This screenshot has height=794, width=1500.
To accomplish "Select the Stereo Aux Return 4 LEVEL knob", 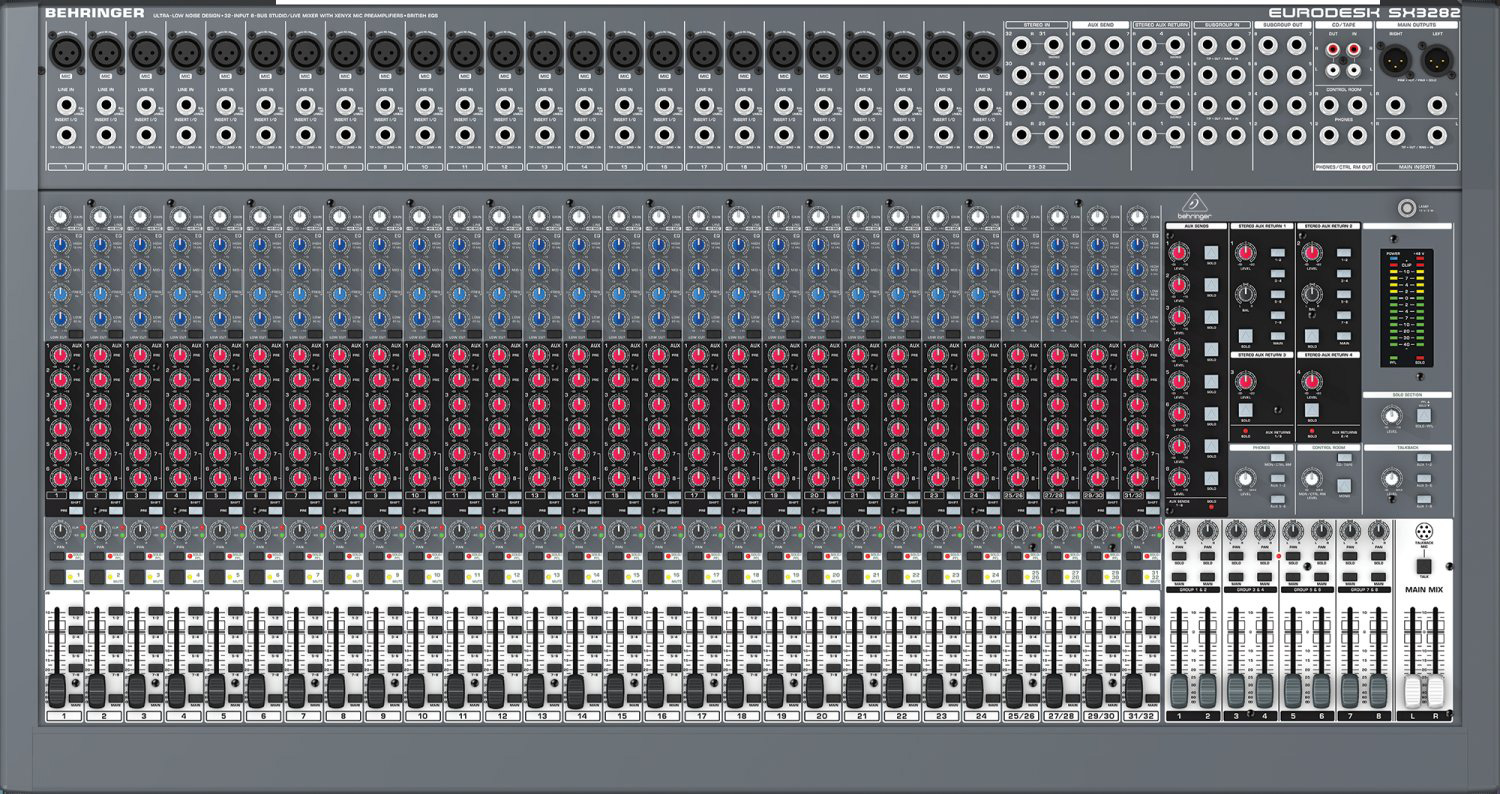I will [1311, 381].
